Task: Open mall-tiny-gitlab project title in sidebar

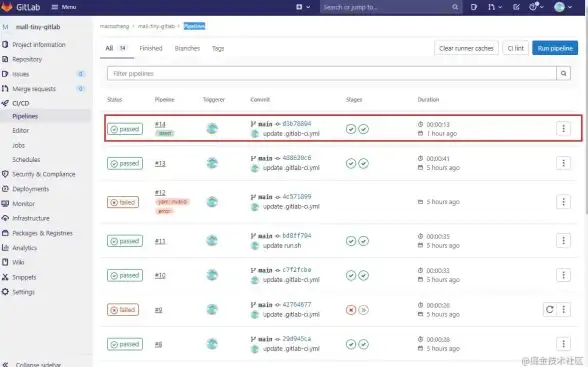Action: pos(38,27)
